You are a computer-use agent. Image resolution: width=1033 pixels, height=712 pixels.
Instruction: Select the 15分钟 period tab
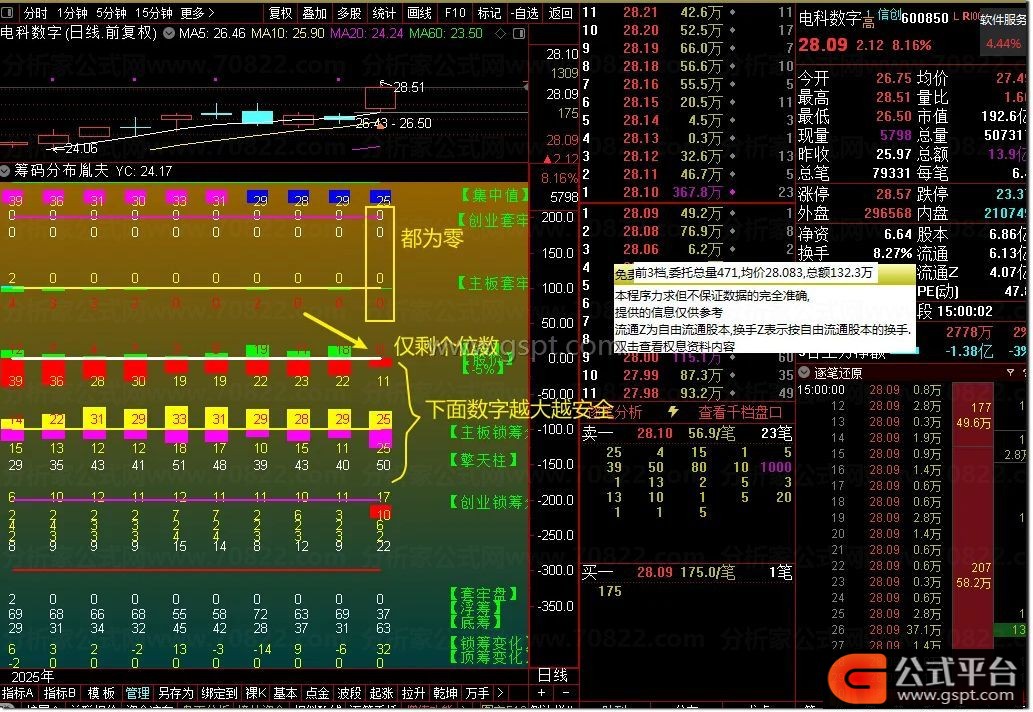(154, 13)
